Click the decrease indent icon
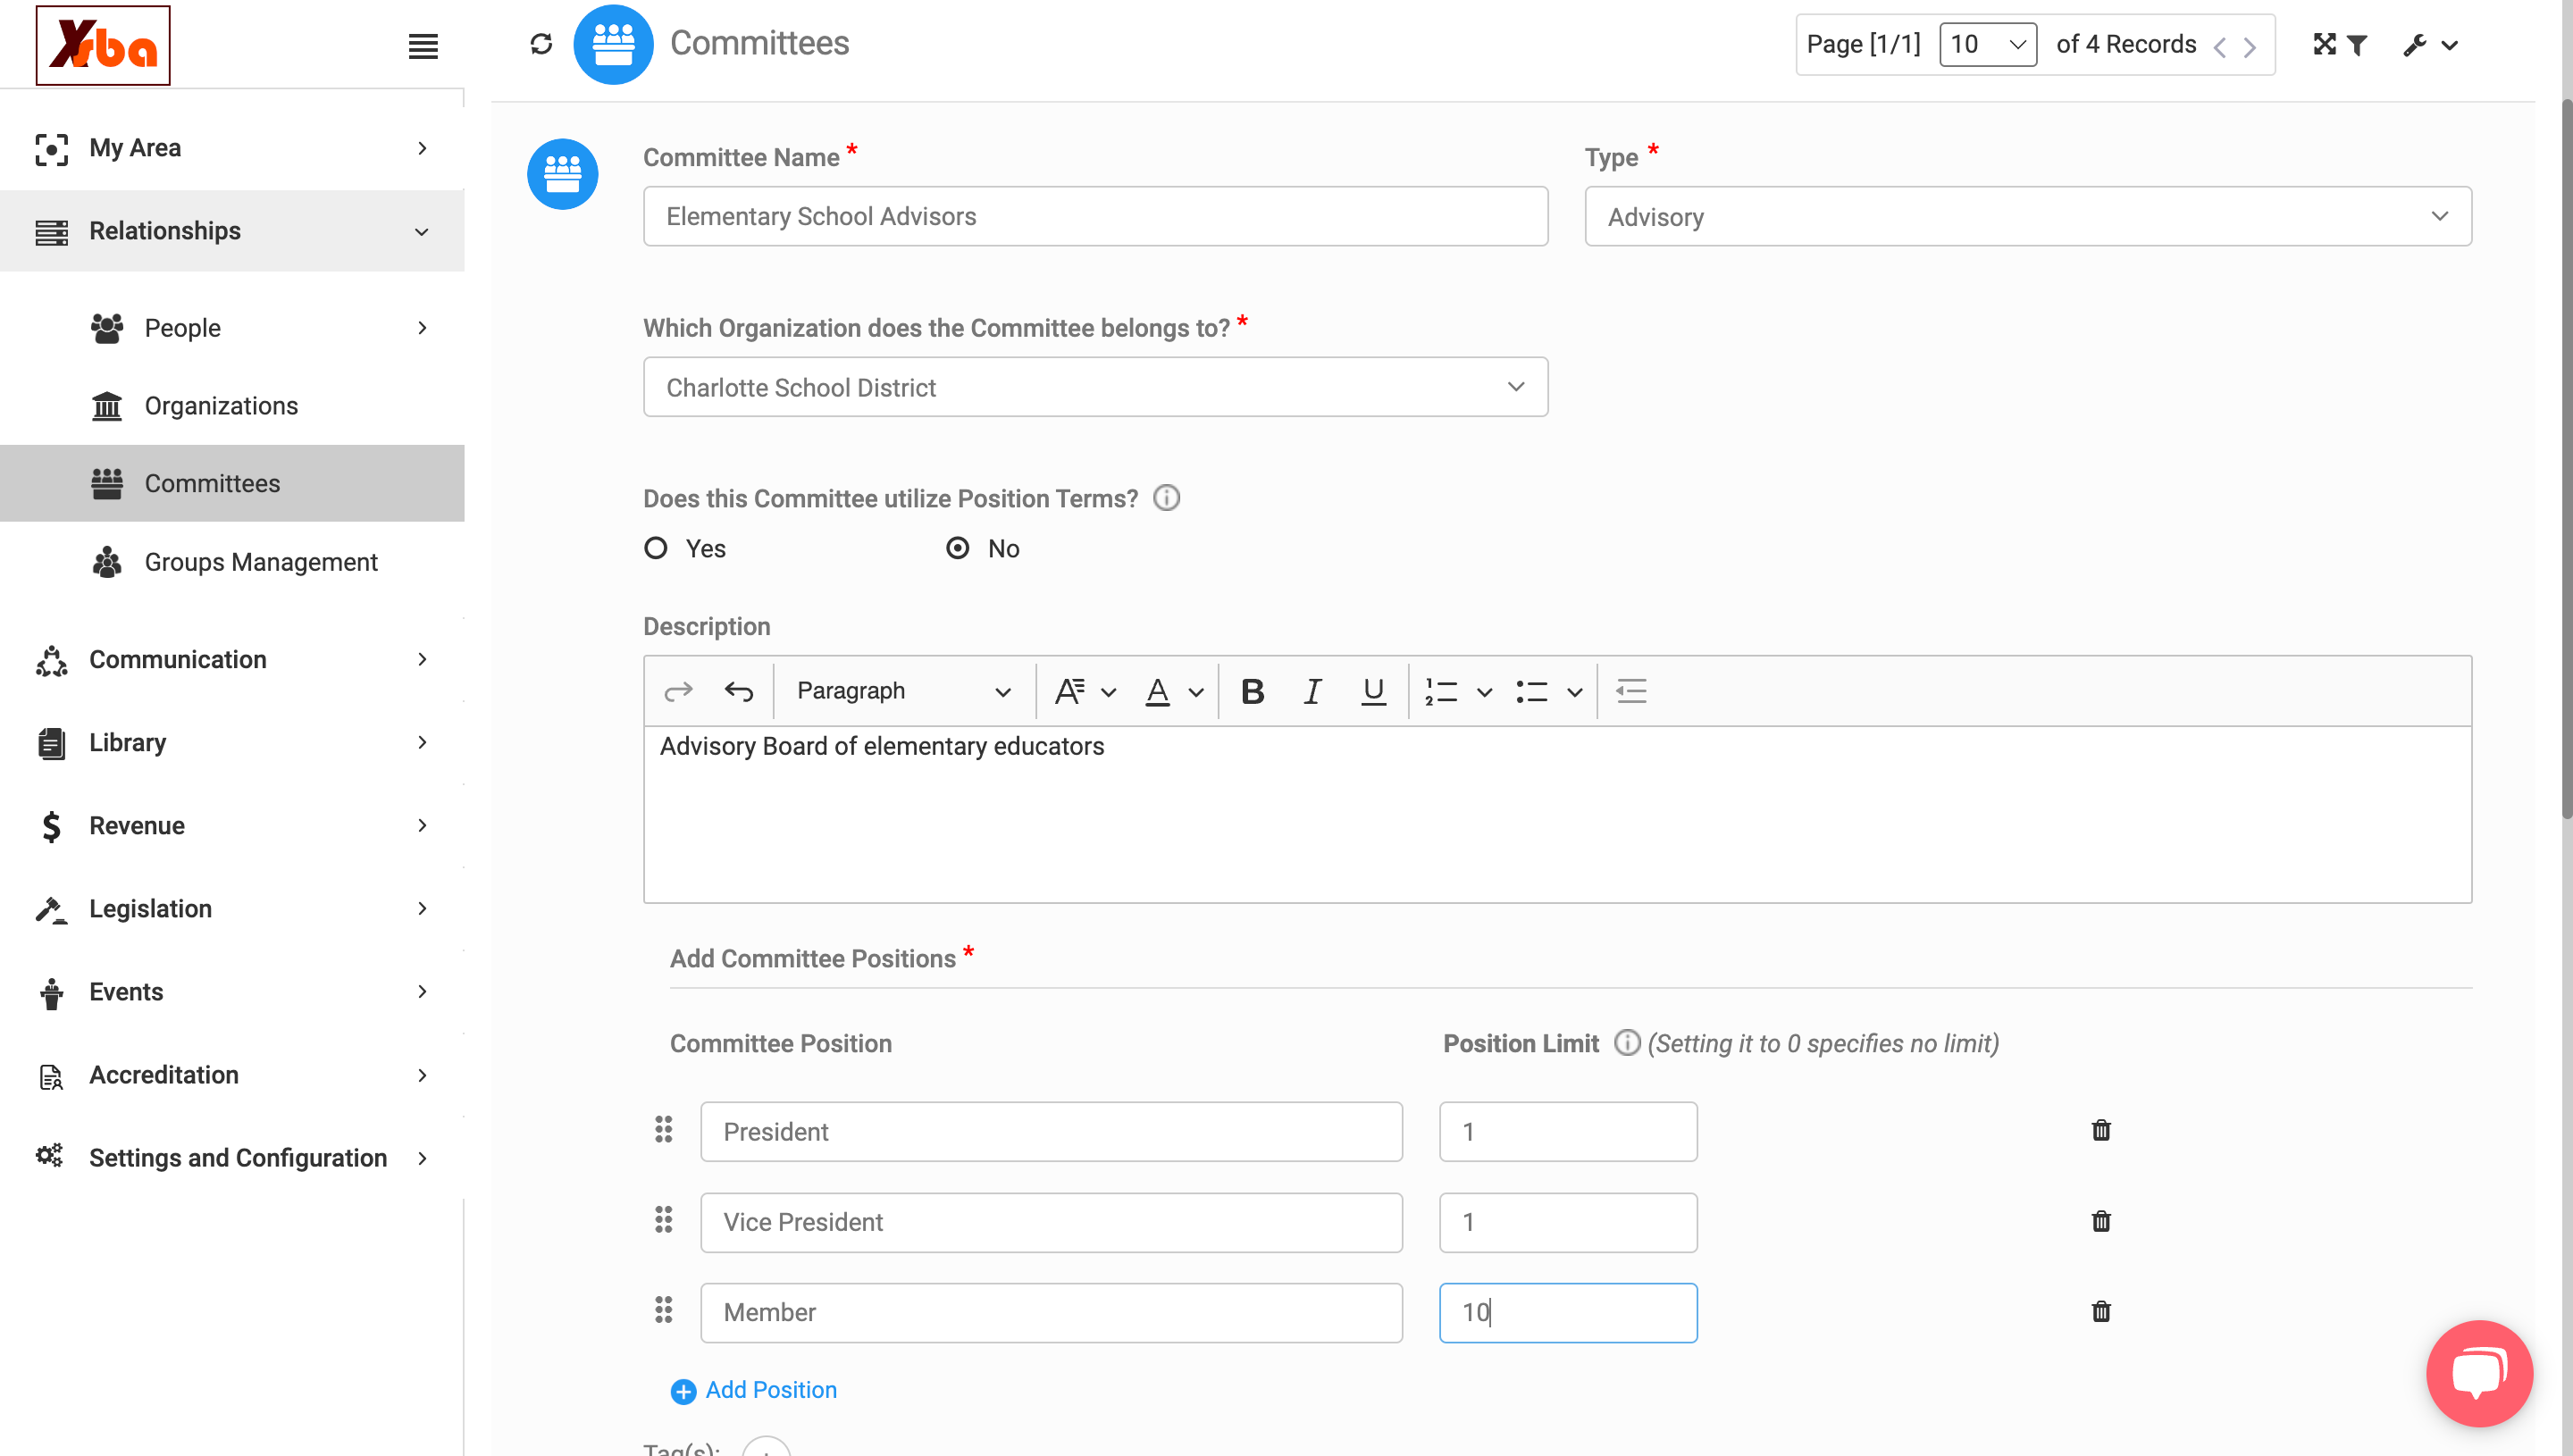The image size is (2573, 1456). click(x=1631, y=691)
